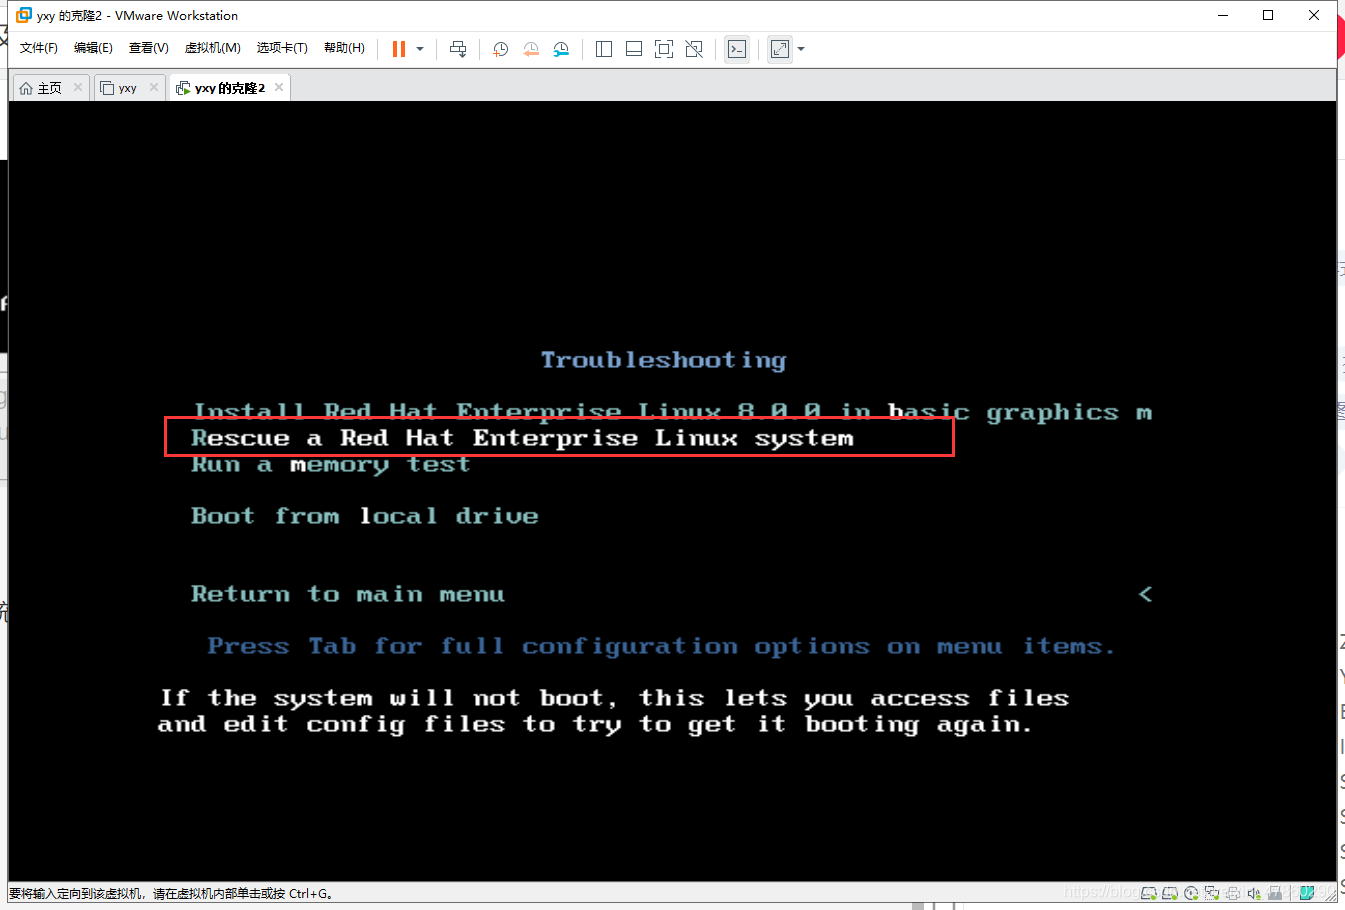1345x910 pixels.
Task: Click the CD/DVD drive status icon
Action: [1191, 893]
